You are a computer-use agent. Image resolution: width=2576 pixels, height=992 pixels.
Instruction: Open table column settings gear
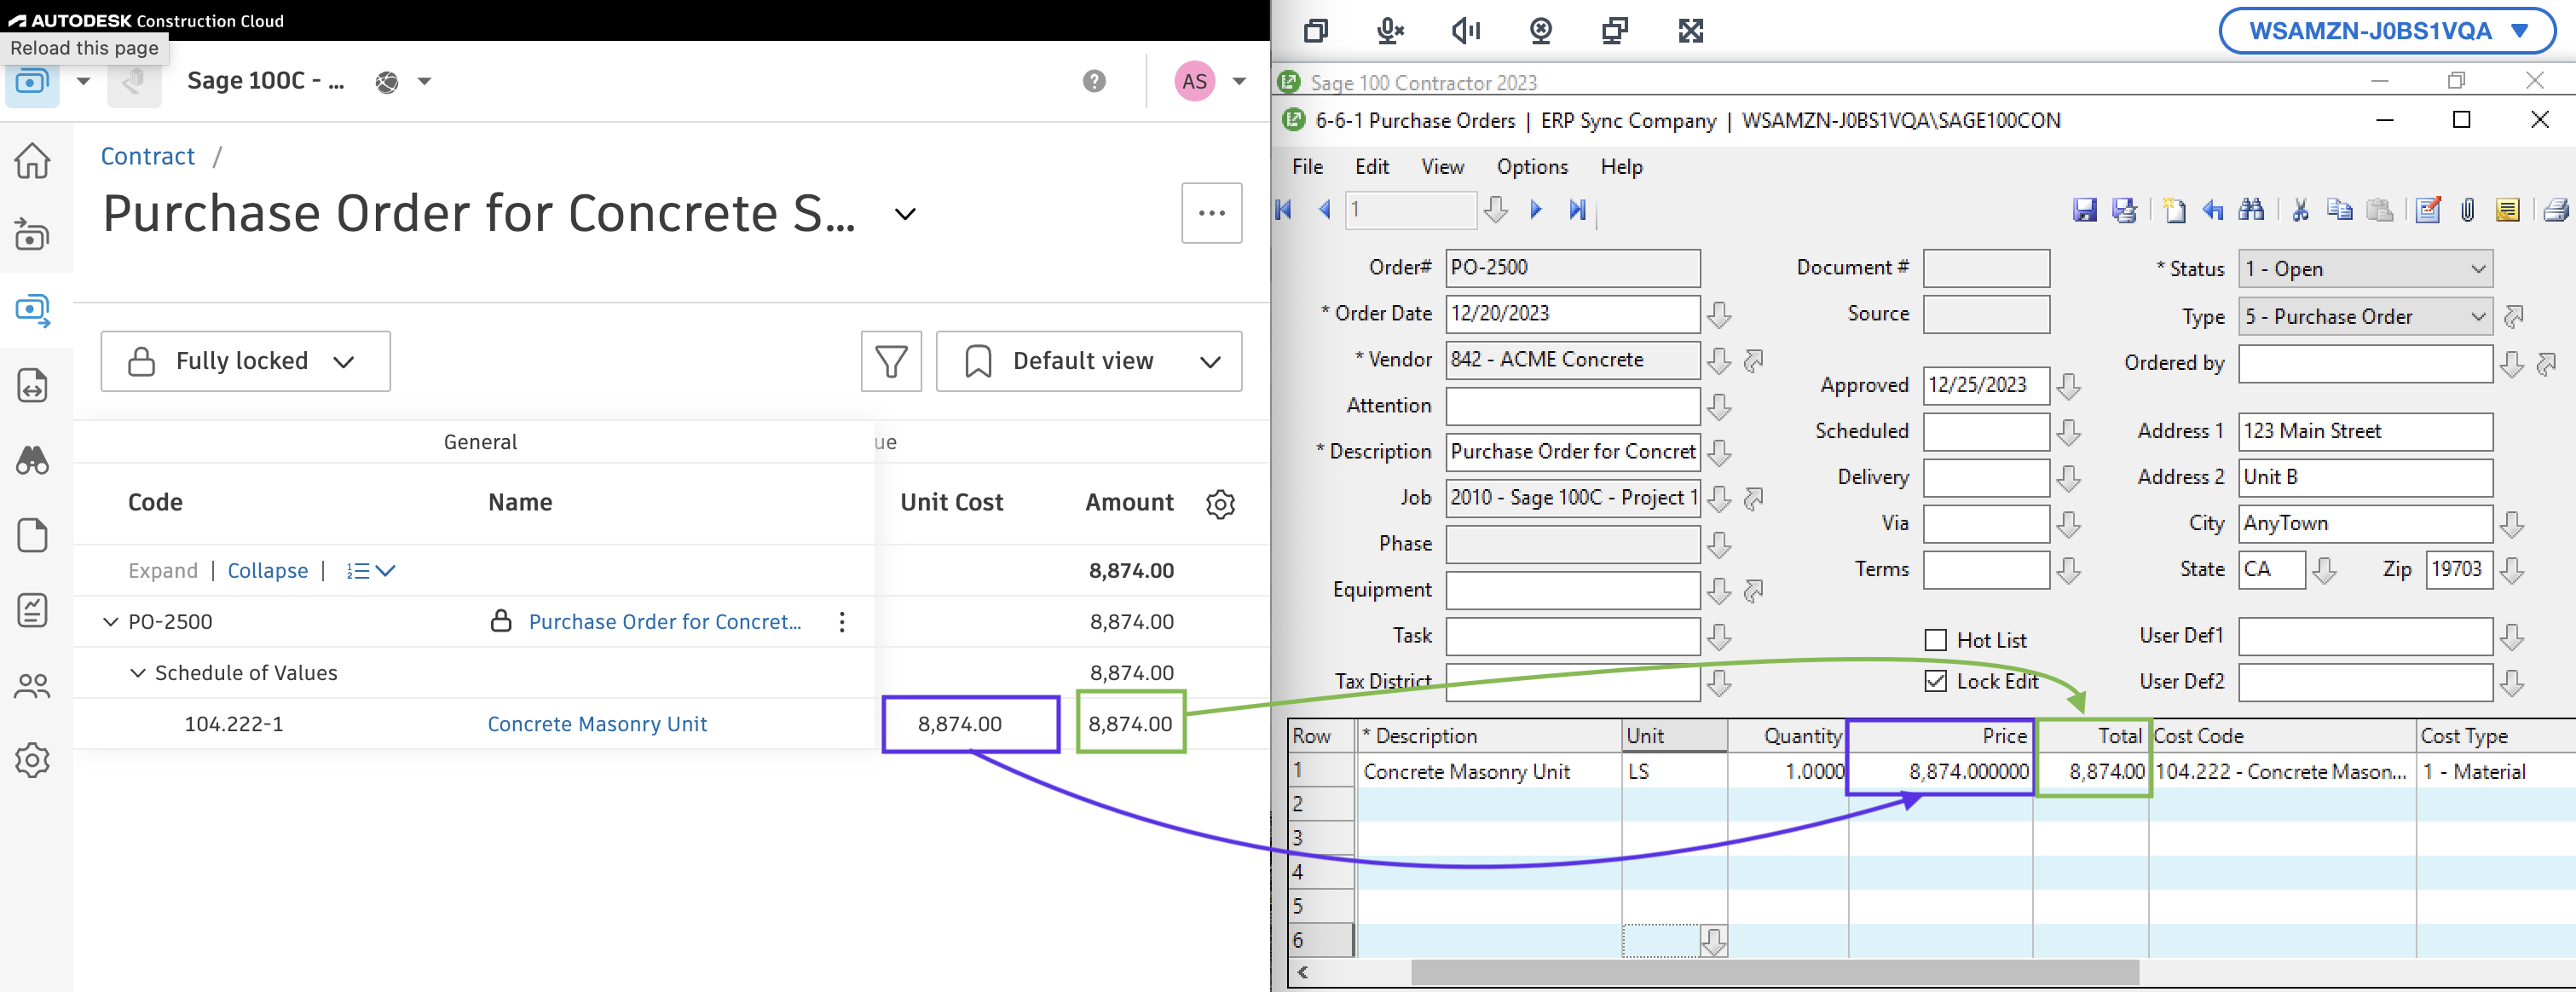(x=1220, y=504)
